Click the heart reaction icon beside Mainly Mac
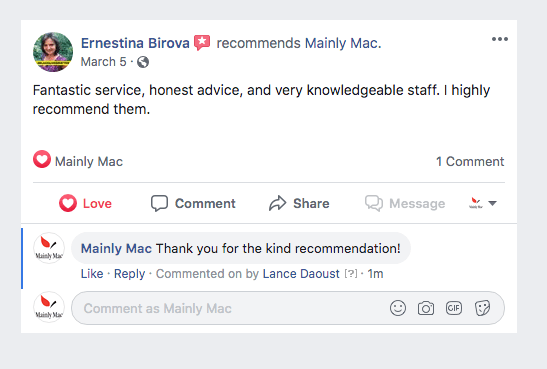547x369 pixels. [x=42, y=159]
